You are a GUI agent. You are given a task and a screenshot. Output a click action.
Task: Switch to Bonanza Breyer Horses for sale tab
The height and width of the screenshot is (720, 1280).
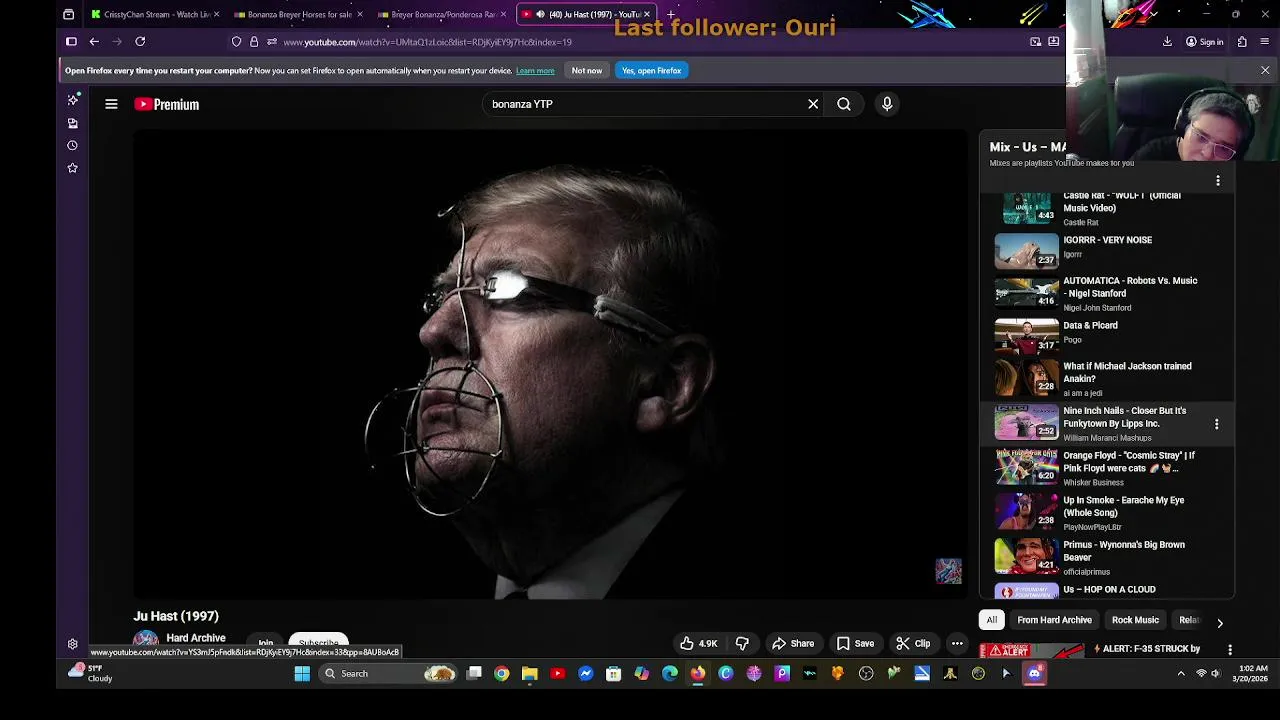point(298,15)
